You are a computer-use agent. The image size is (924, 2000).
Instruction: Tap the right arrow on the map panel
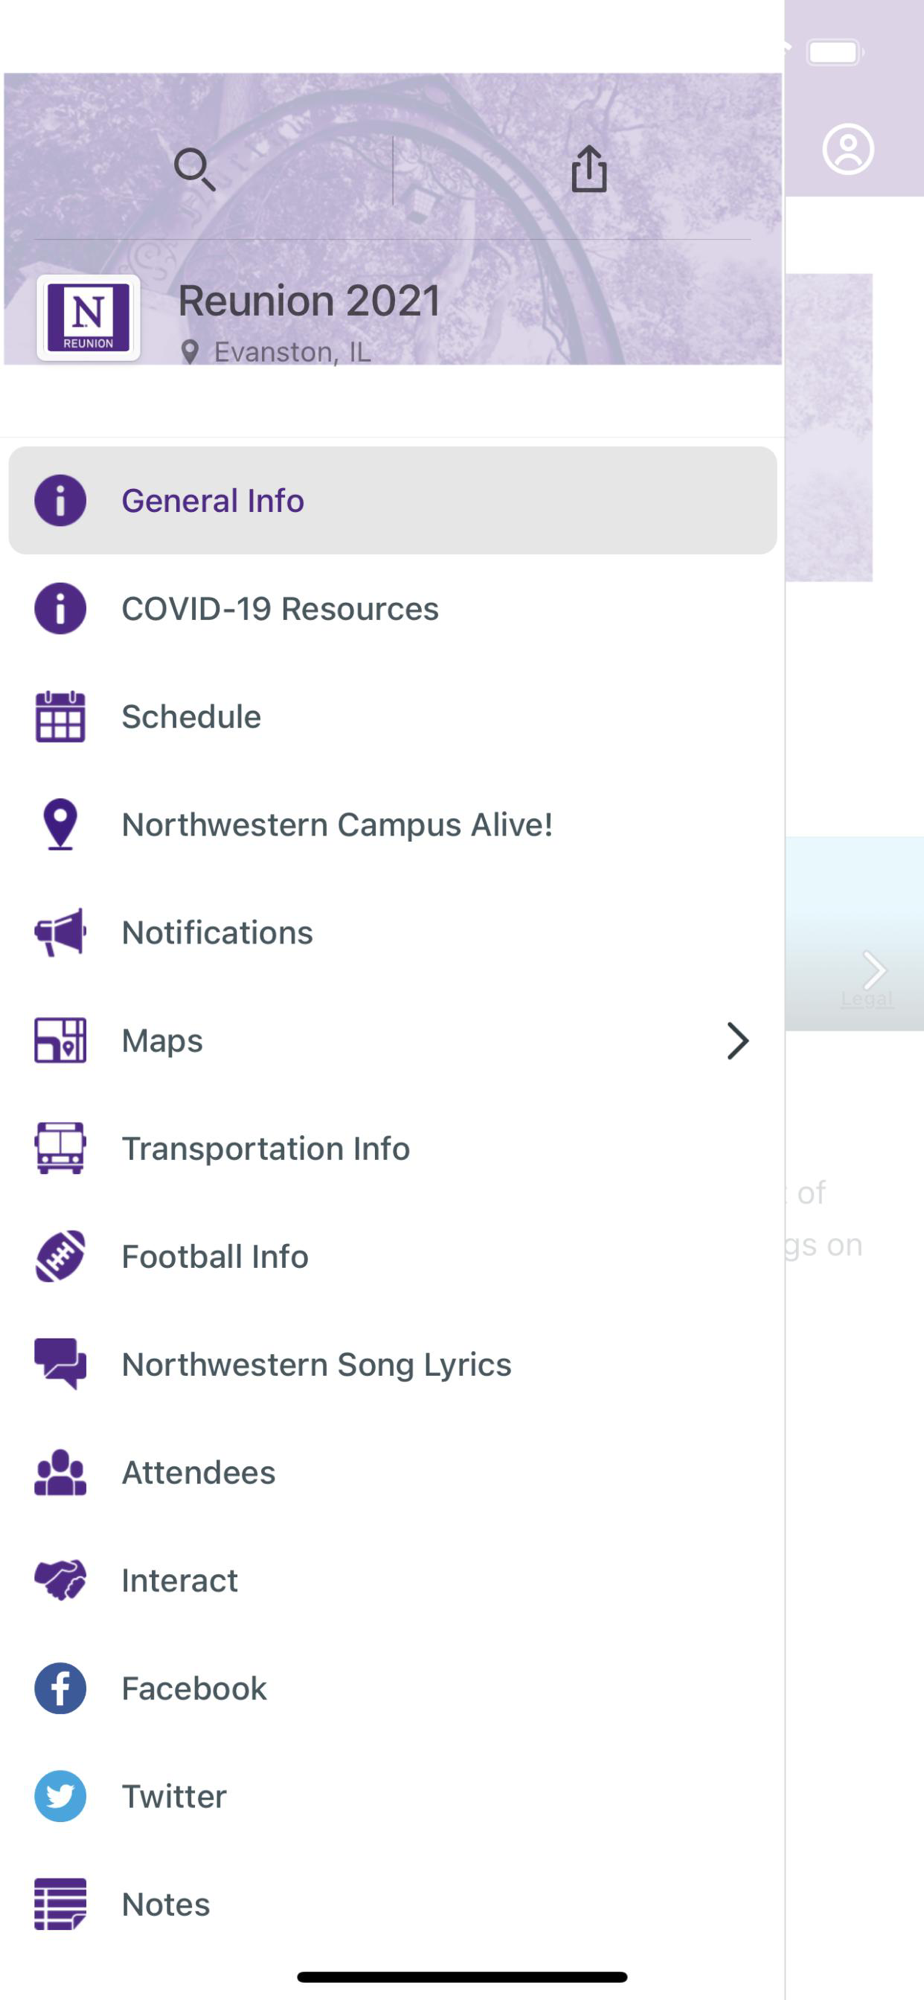pyautogui.click(x=874, y=968)
